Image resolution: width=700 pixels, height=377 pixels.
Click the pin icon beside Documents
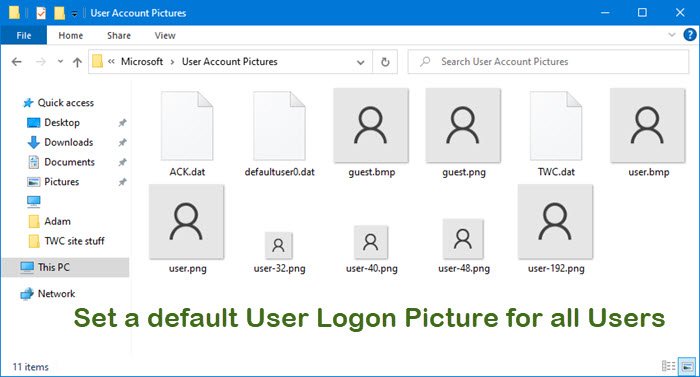coord(122,162)
